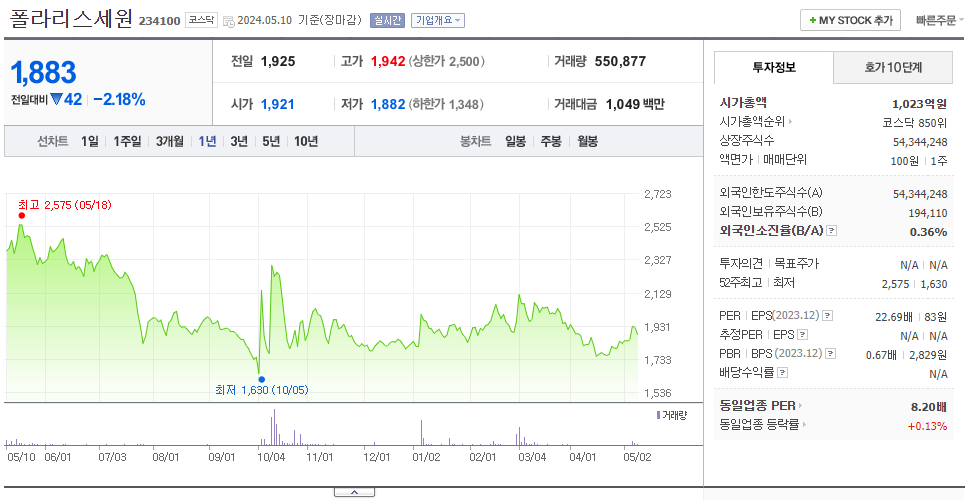968x500 pixels.
Task: Click the help icon next to PBR BPS(2023.12)
Action: tap(830, 354)
